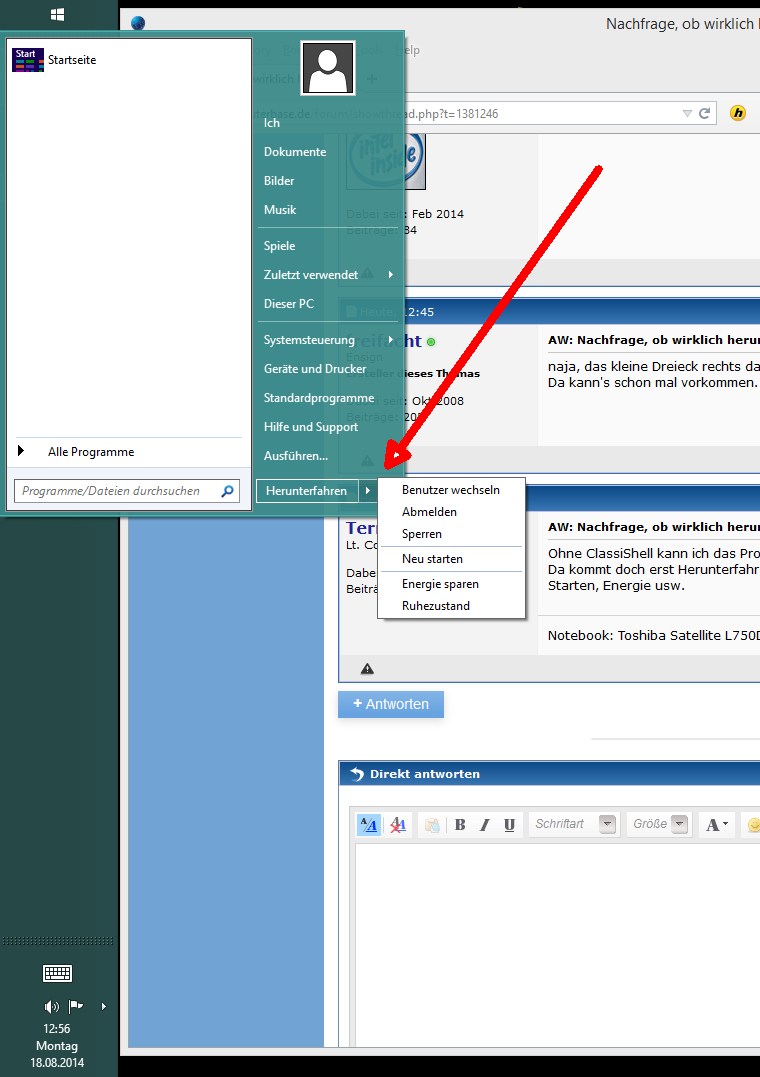This screenshot has height=1077, width=760.
Task: Click the volume speaker tray icon
Action: [52, 1006]
